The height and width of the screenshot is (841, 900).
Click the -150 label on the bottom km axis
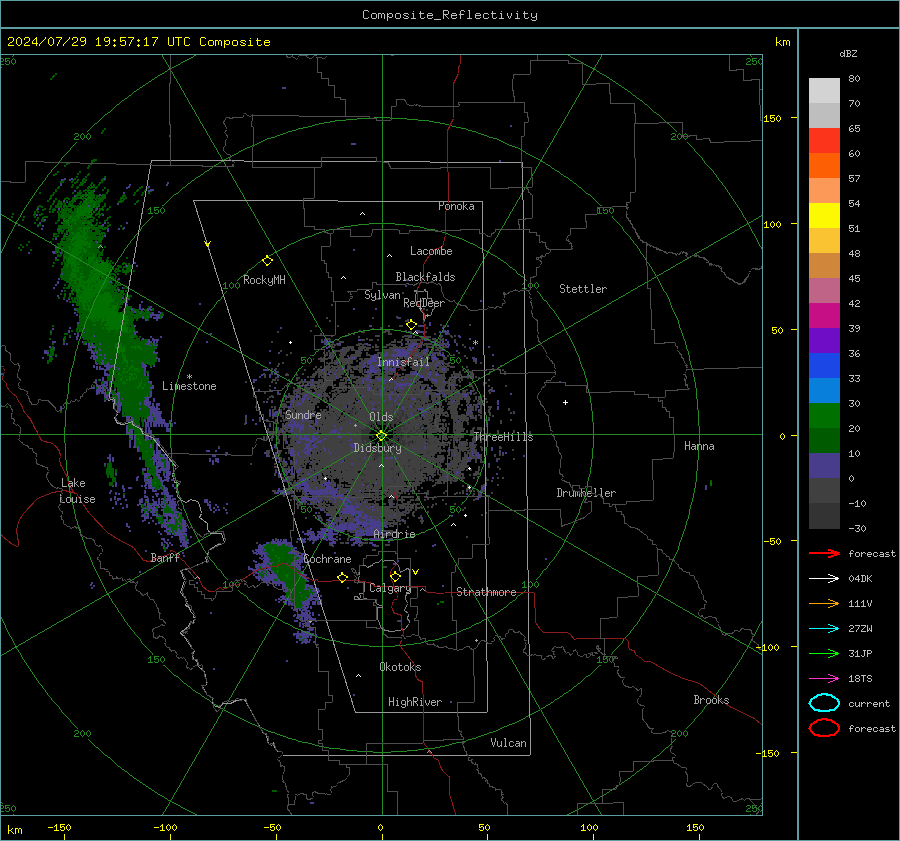59,827
